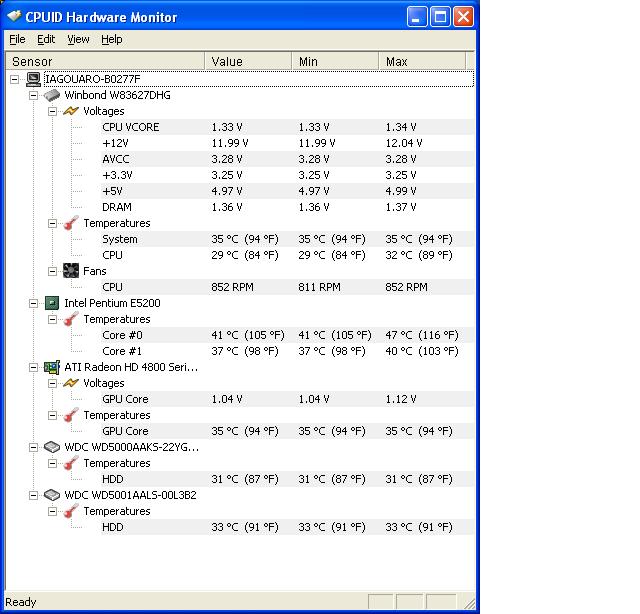Click the thermometer icon under WD5001AALS drive
Screen dimensions: 640x614
(71, 511)
